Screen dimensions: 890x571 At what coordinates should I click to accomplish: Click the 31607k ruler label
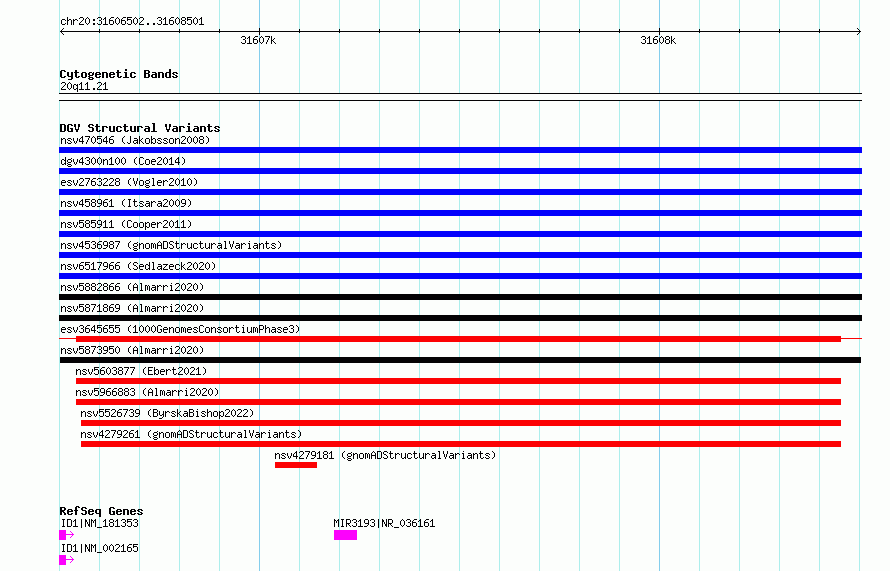point(258,41)
